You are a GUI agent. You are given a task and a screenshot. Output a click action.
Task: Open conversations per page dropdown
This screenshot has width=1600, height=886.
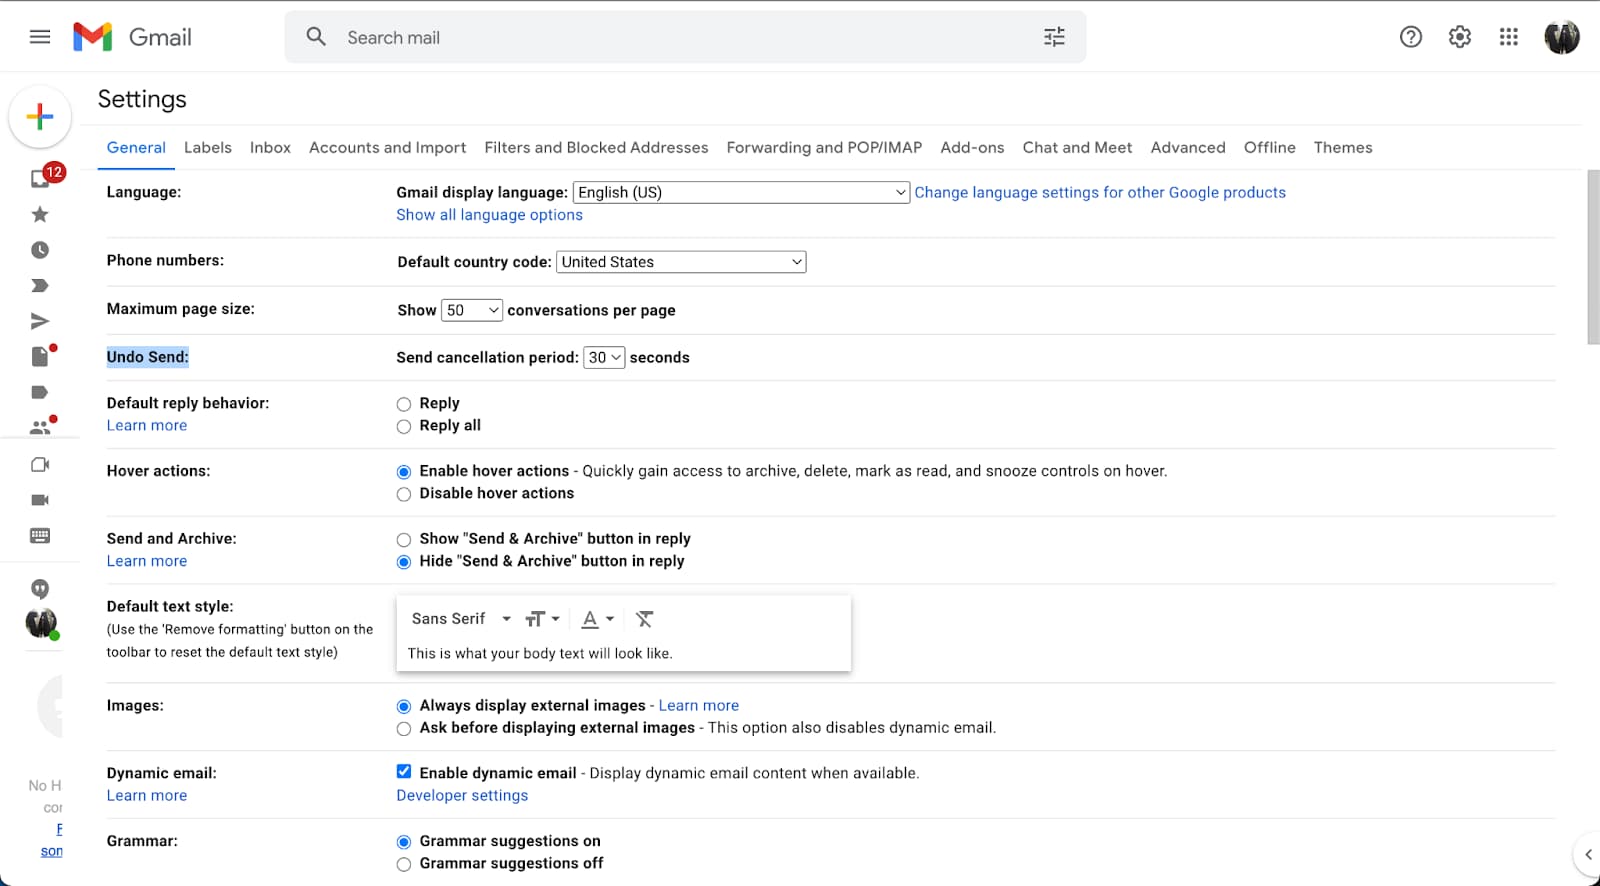point(472,310)
